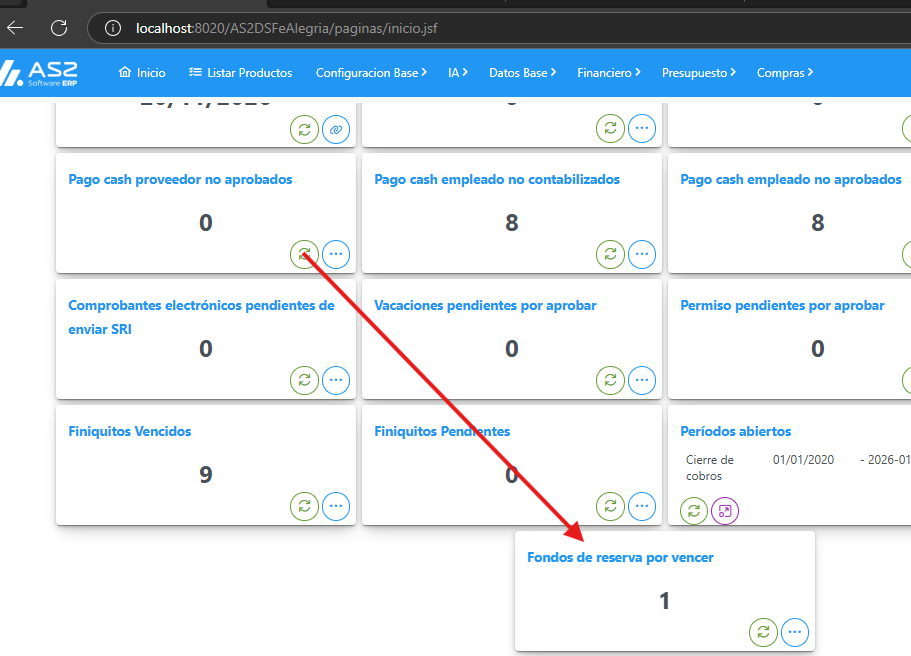Open more options for Finiquitos Pendientes
Screen dimensions: 911x656
[641, 506]
